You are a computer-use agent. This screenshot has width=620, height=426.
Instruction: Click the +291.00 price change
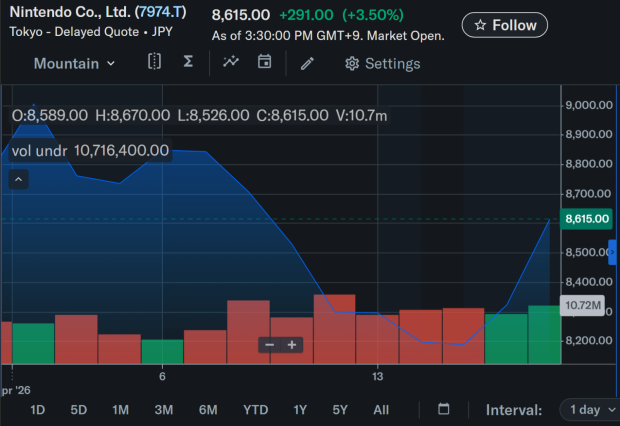[x=306, y=15]
